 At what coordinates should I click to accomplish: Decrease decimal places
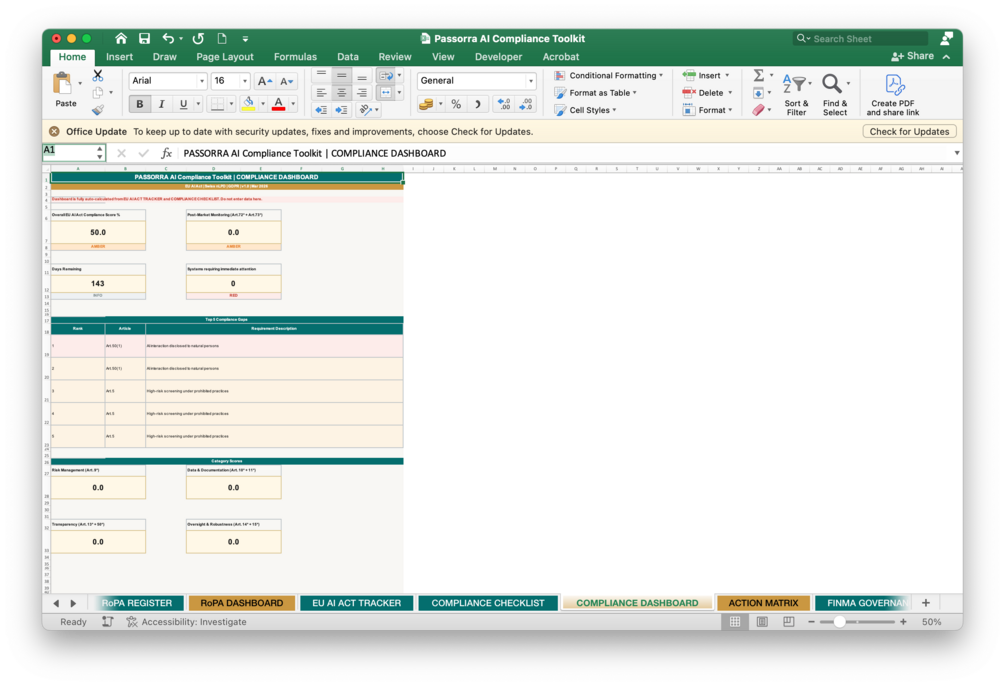click(x=526, y=104)
